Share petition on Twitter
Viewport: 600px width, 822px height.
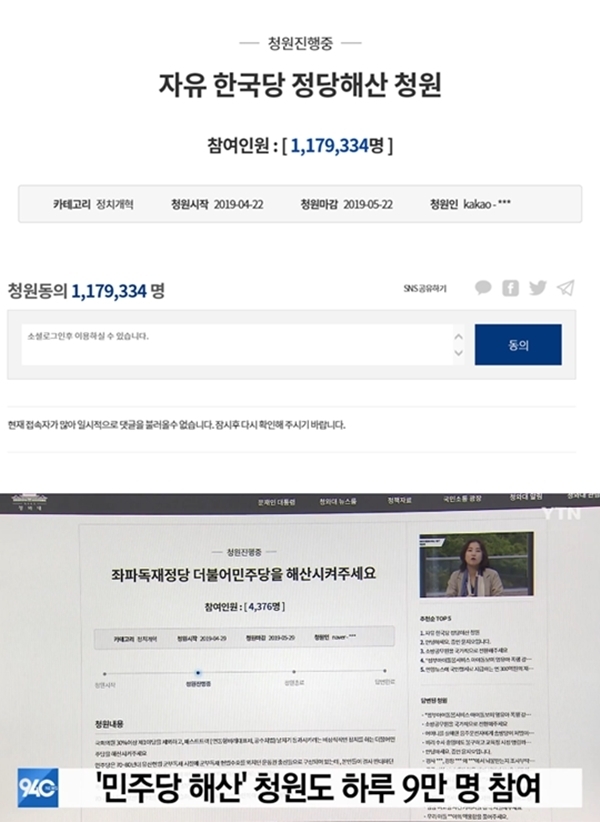537,288
